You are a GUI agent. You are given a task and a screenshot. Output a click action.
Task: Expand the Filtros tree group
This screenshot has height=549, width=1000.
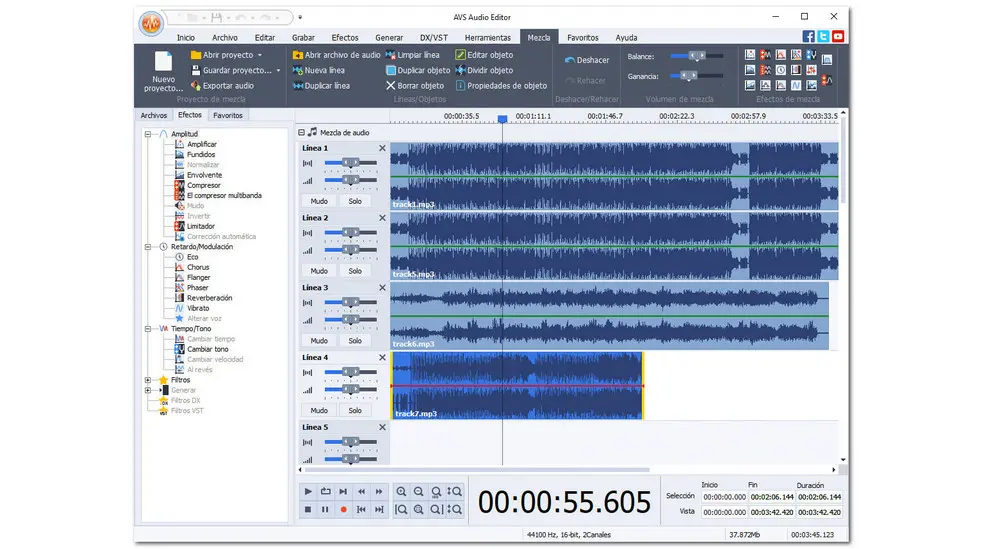pos(148,380)
